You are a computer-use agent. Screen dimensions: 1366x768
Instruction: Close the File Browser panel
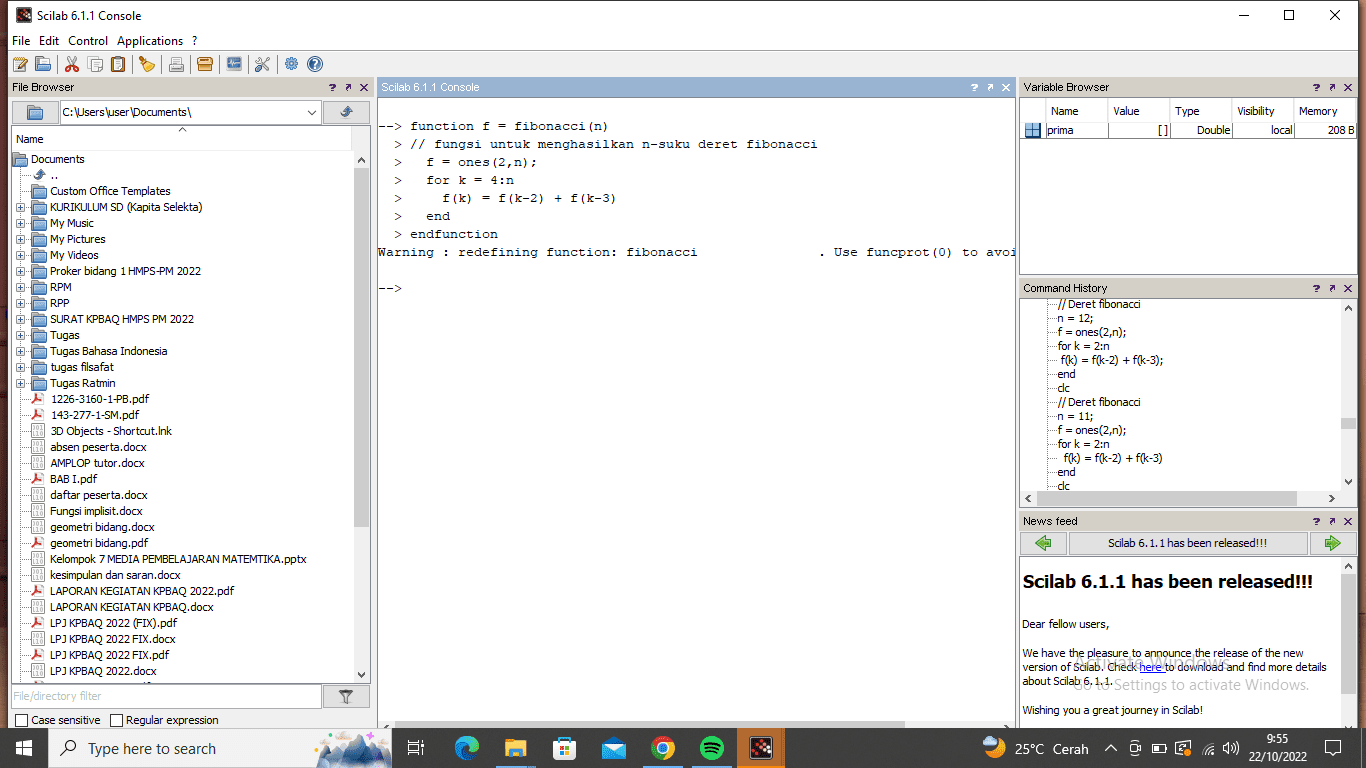pyautogui.click(x=364, y=88)
